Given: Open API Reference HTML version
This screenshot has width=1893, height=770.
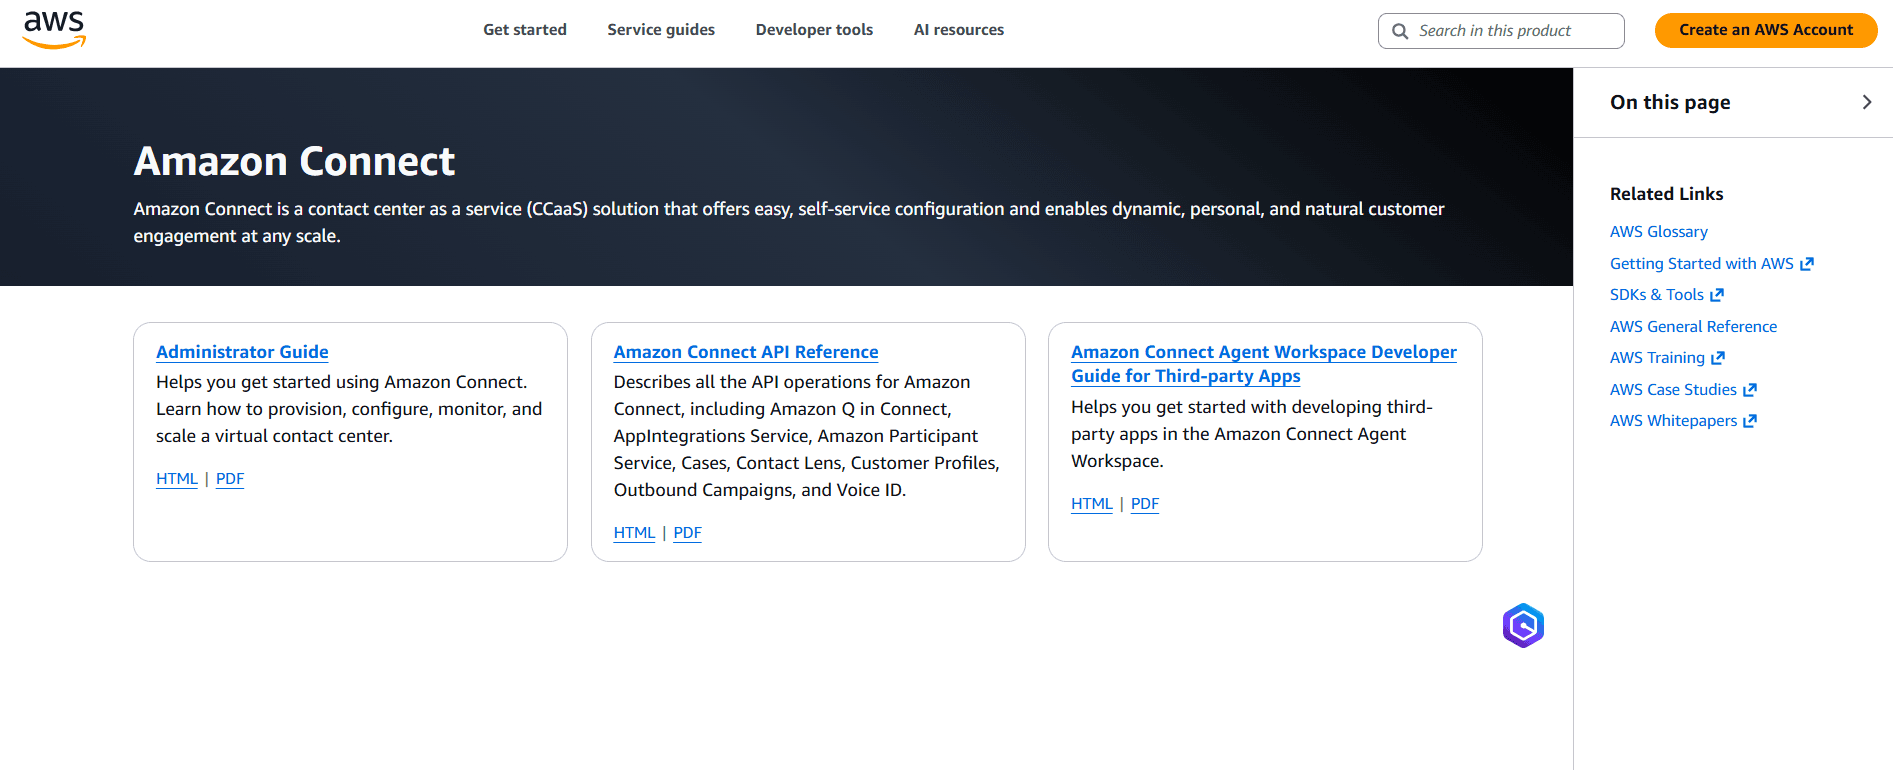Looking at the screenshot, I should pos(634,533).
